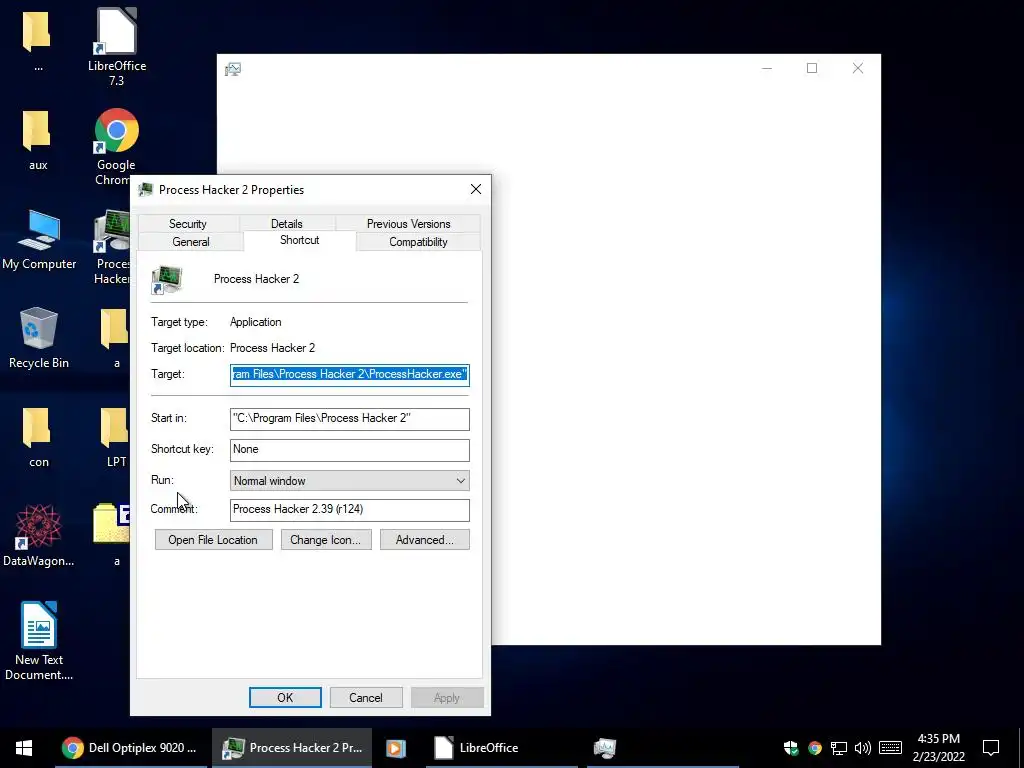Image resolution: width=1024 pixels, height=768 pixels.
Task: Close the Process Hacker 2 Properties dialog
Action: pyautogui.click(x=476, y=189)
